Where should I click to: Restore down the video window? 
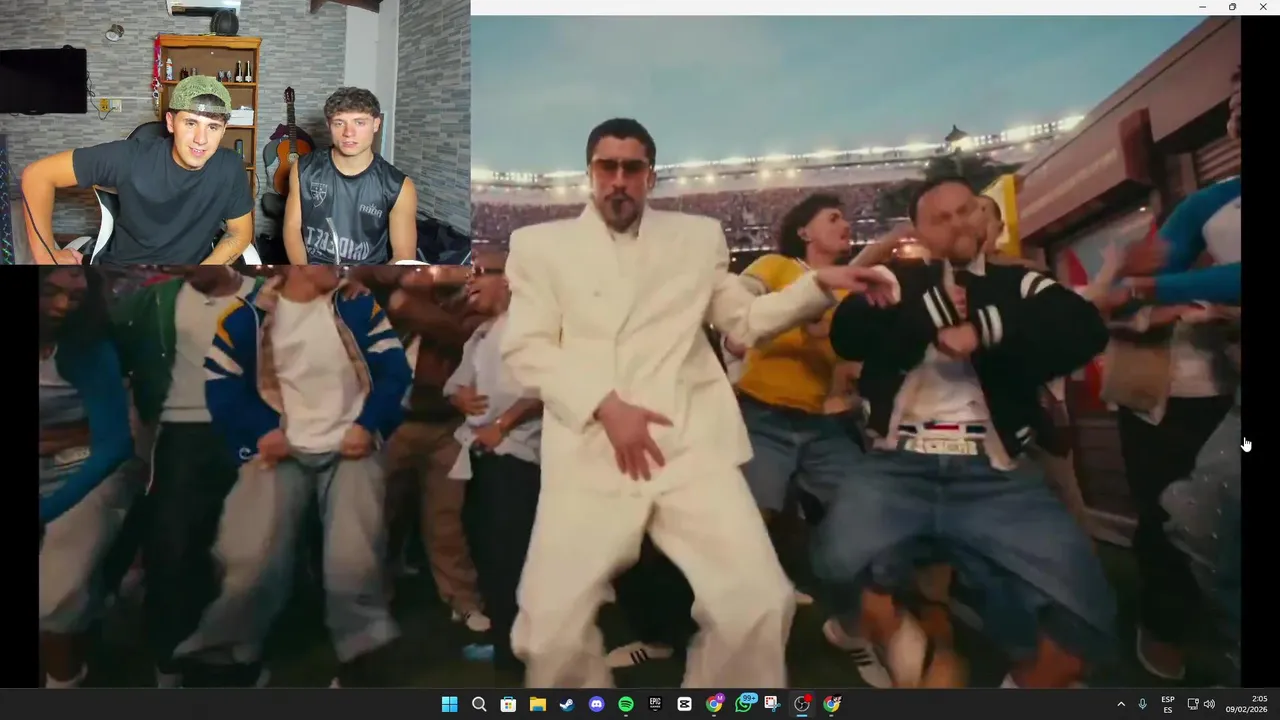pos(1232,7)
